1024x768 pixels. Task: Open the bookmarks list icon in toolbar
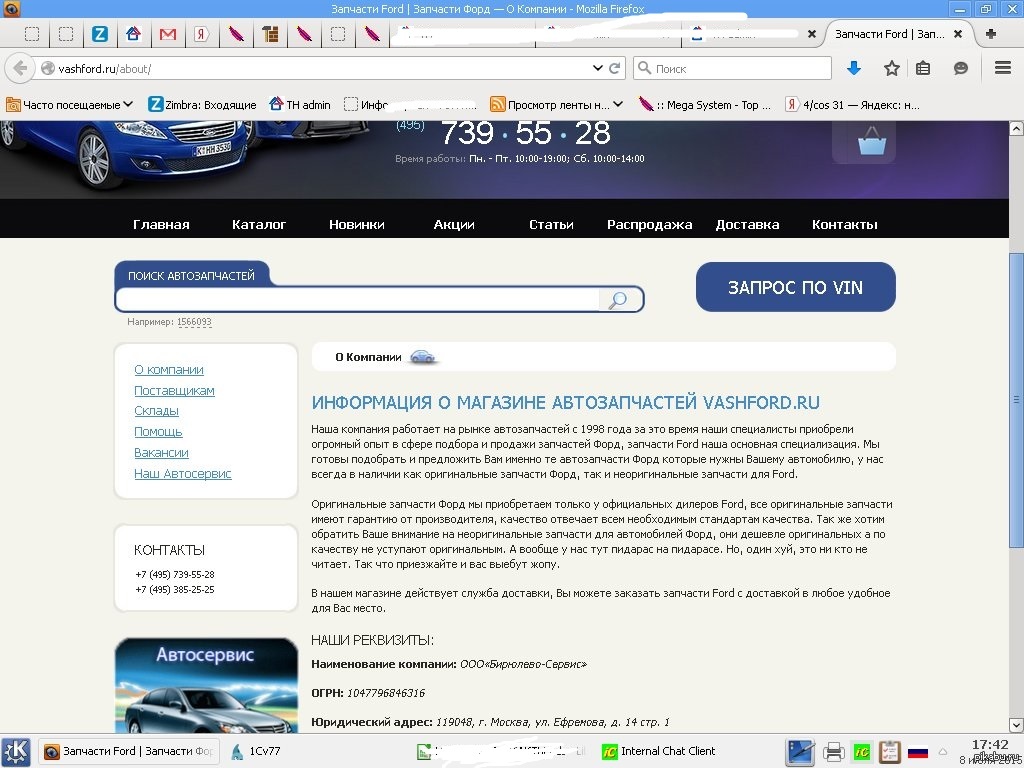923,68
